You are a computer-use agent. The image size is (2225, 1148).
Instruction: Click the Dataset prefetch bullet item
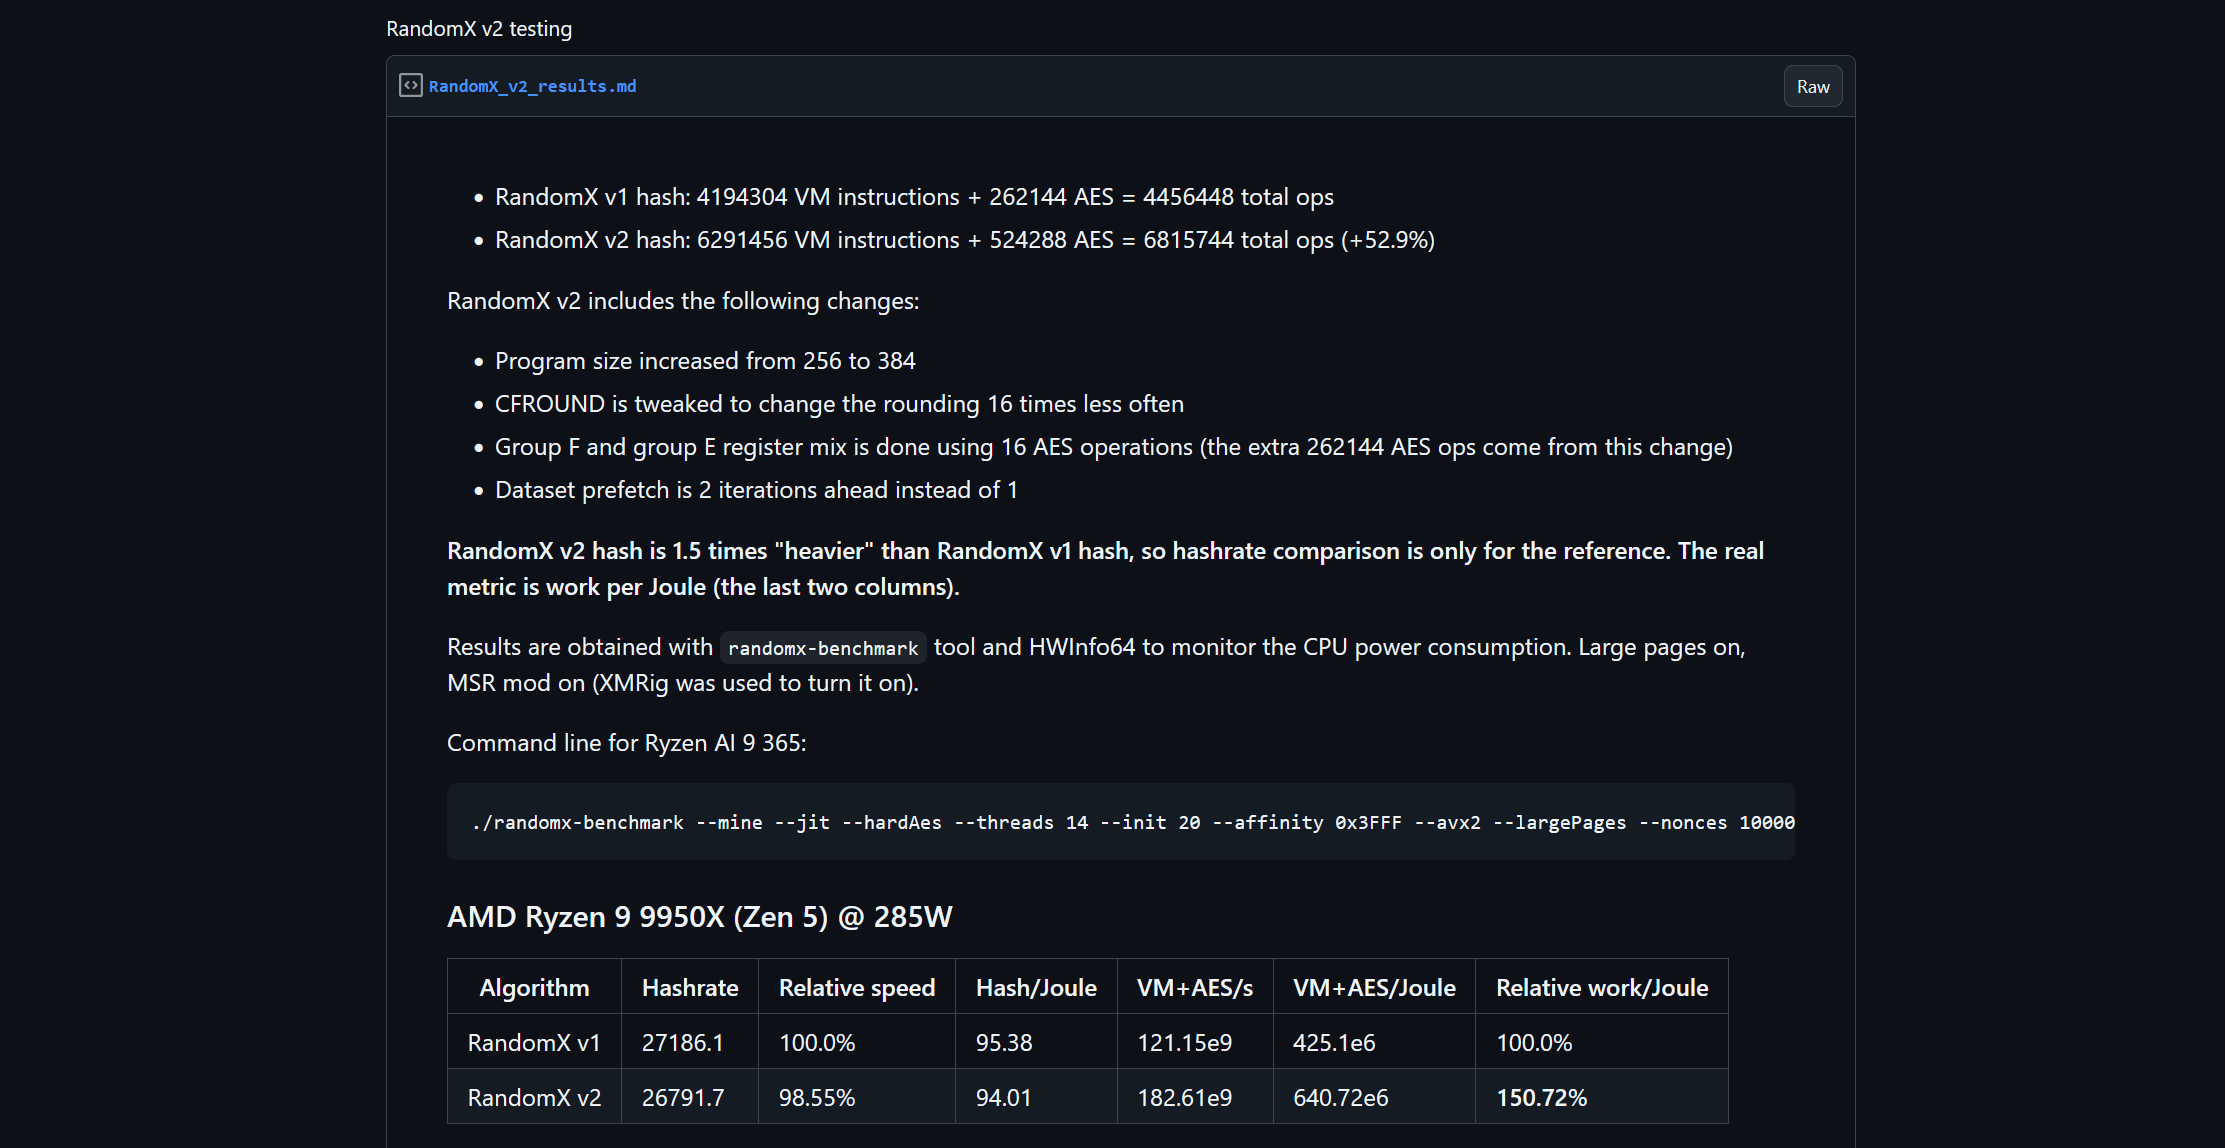pyautogui.click(x=755, y=490)
